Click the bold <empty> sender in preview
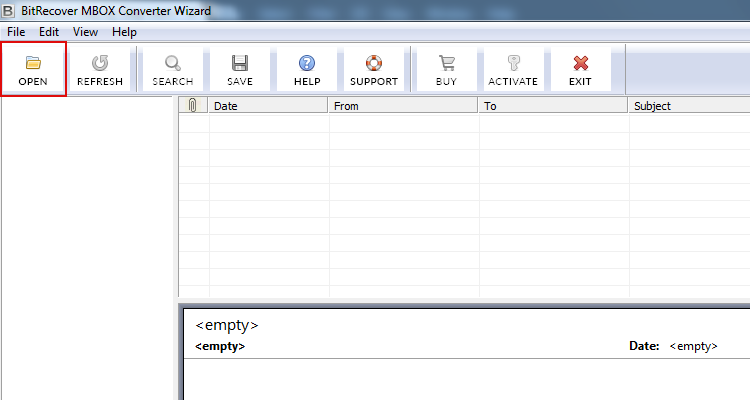Image resolution: width=750 pixels, height=400 pixels. pyautogui.click(x=220, y=346)
